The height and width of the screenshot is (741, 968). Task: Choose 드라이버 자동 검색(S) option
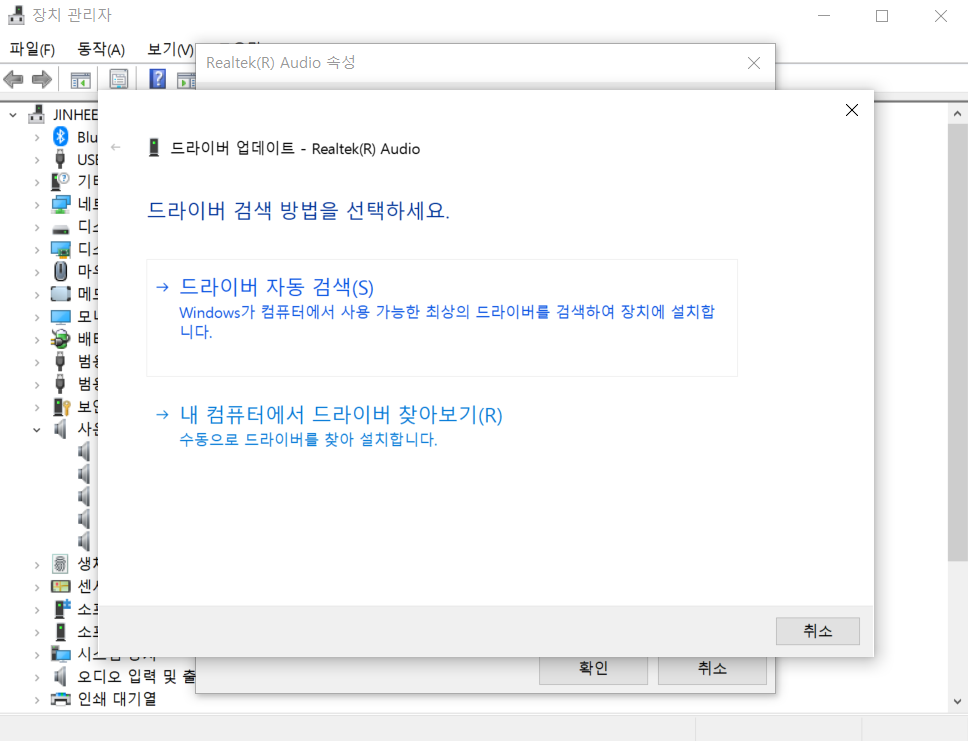click(x=442, y=318)
